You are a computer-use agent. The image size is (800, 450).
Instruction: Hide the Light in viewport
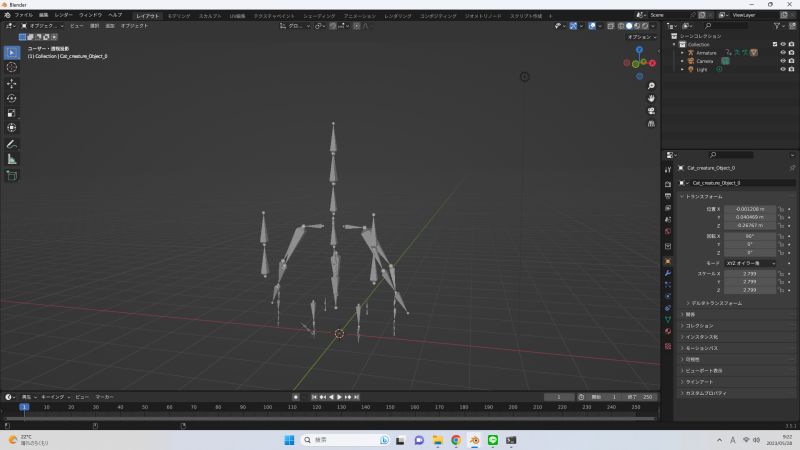coord(783,69)
